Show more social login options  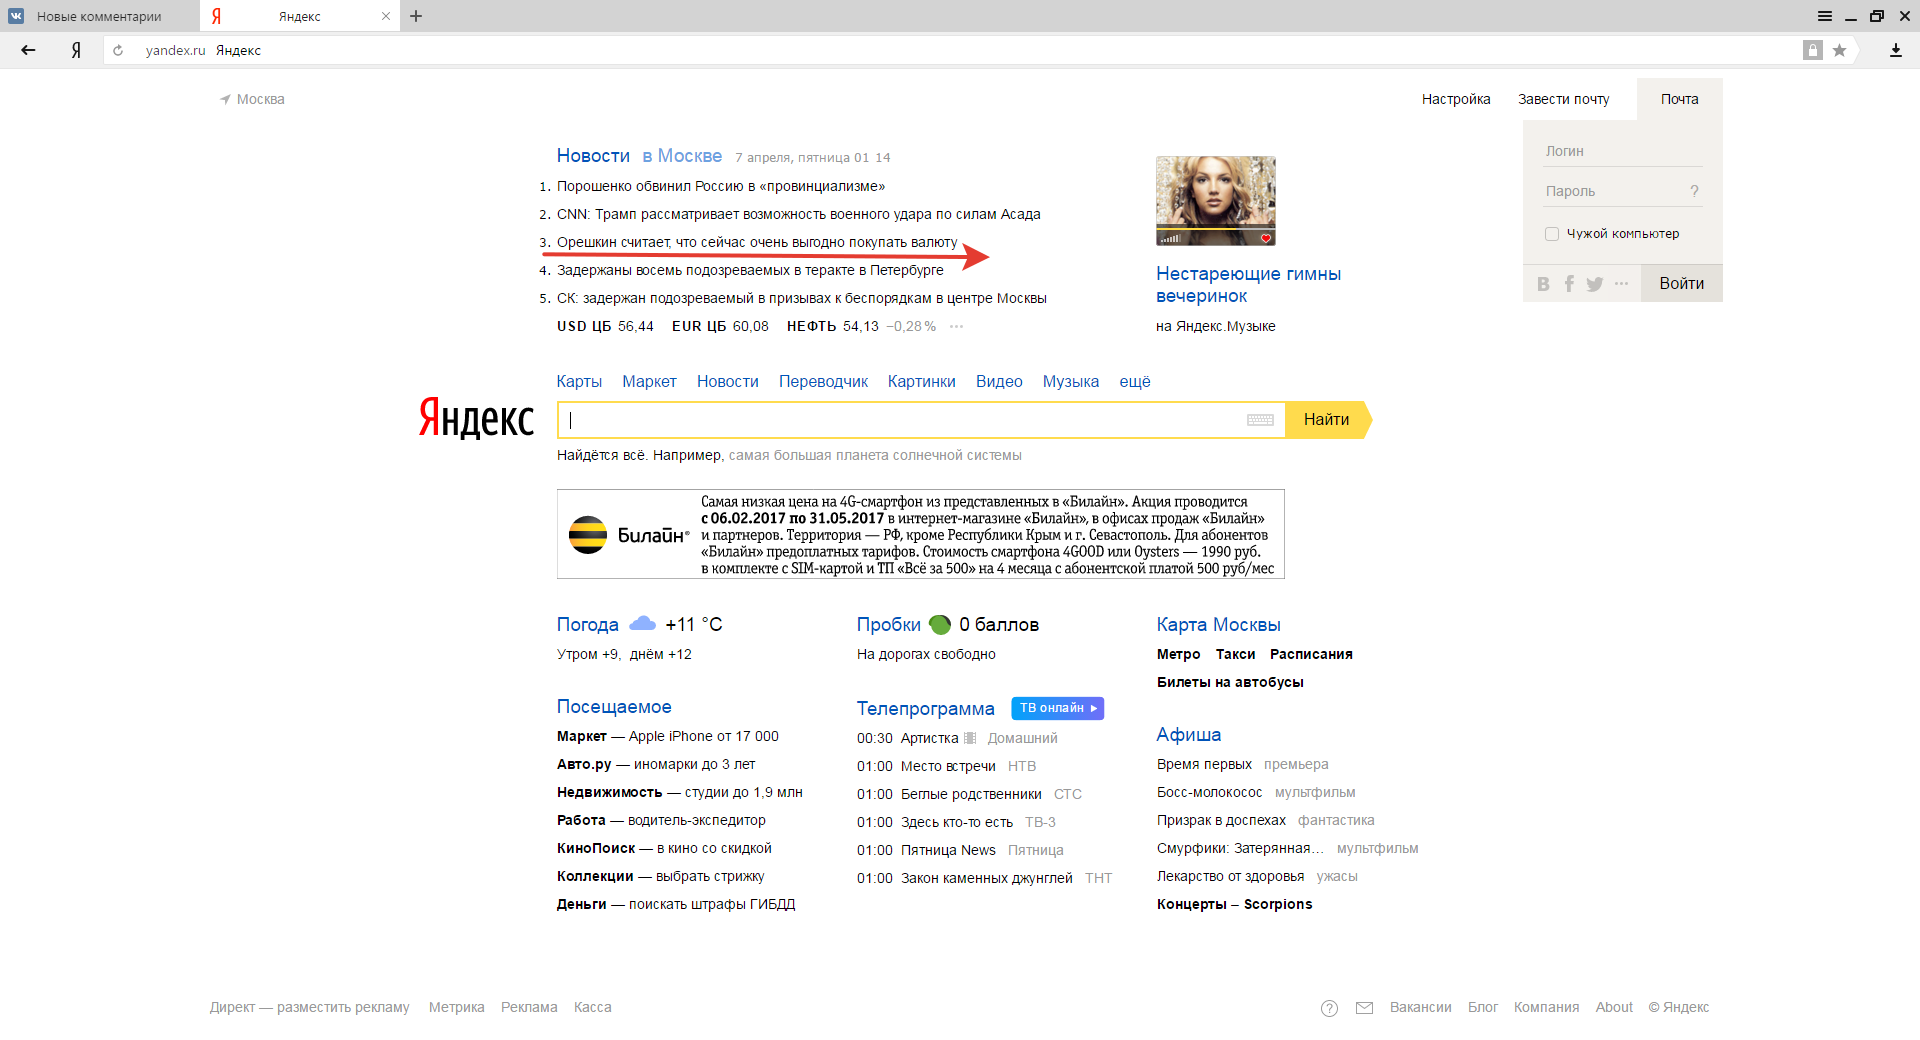tap(1621, 284)
